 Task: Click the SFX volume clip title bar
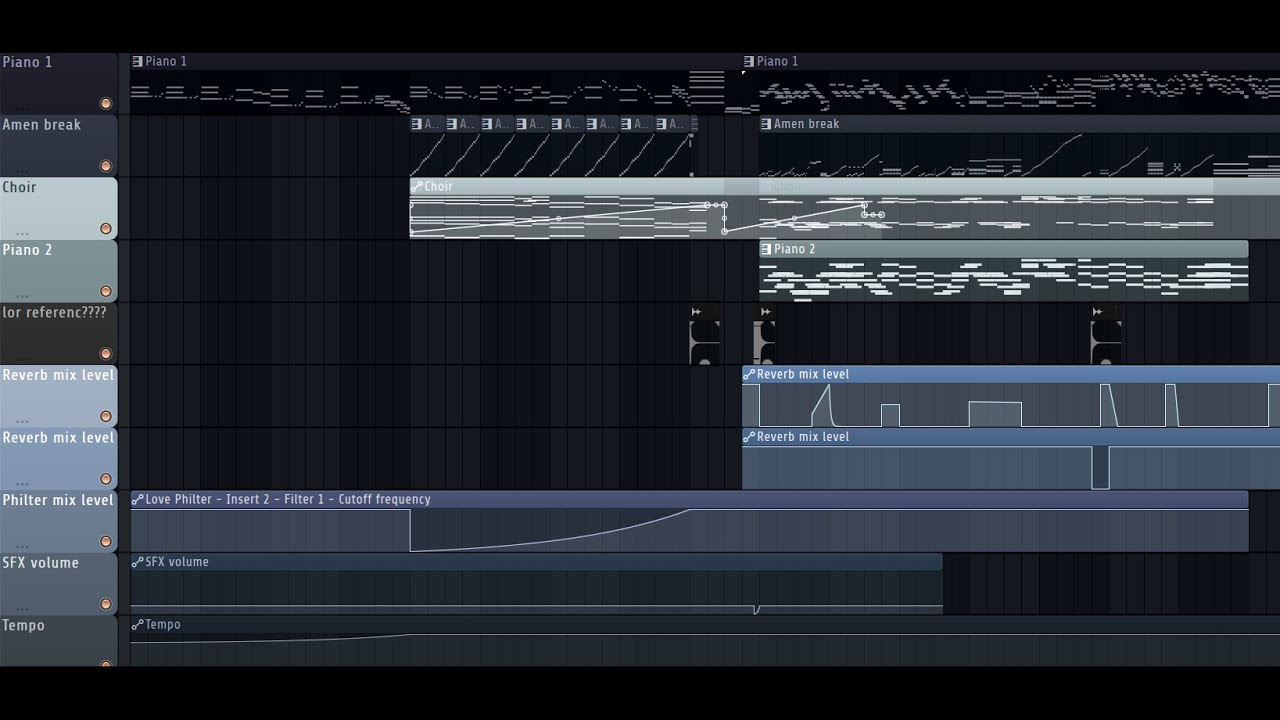coord(536,562)
